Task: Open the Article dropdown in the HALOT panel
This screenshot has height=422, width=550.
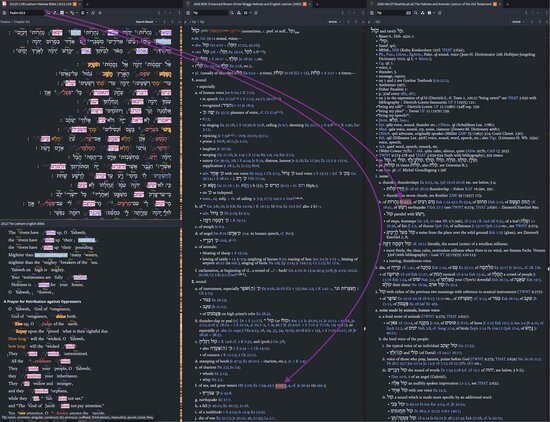Action: tap(518, 22)
